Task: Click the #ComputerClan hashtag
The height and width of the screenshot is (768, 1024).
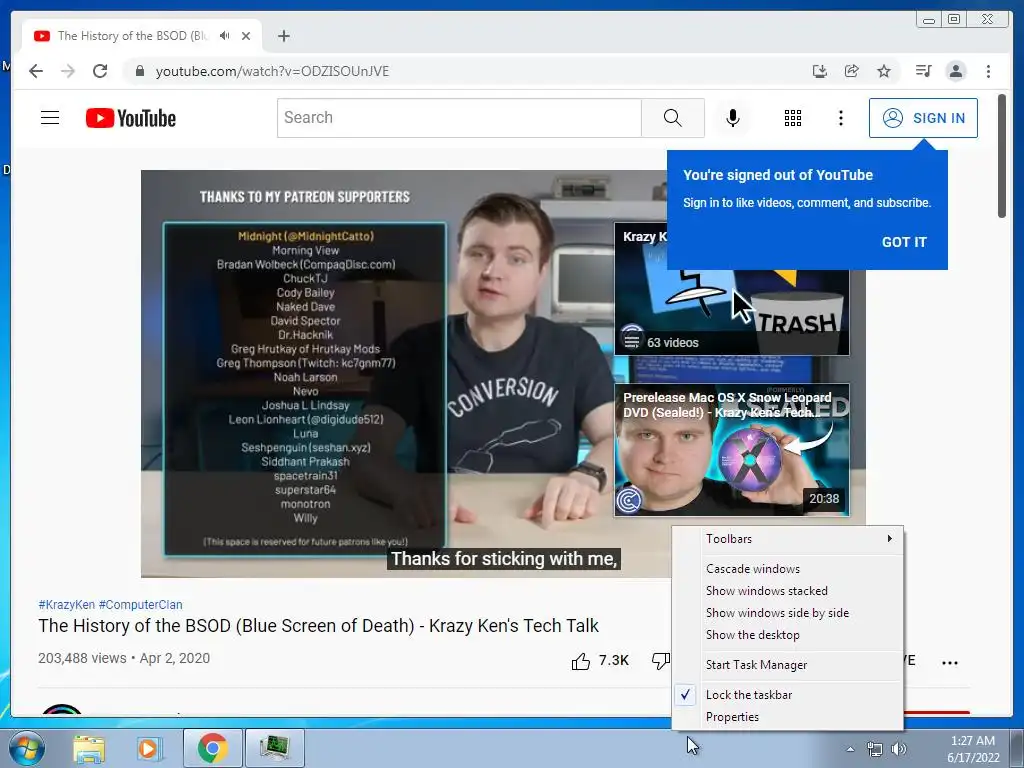Action: 140,605
